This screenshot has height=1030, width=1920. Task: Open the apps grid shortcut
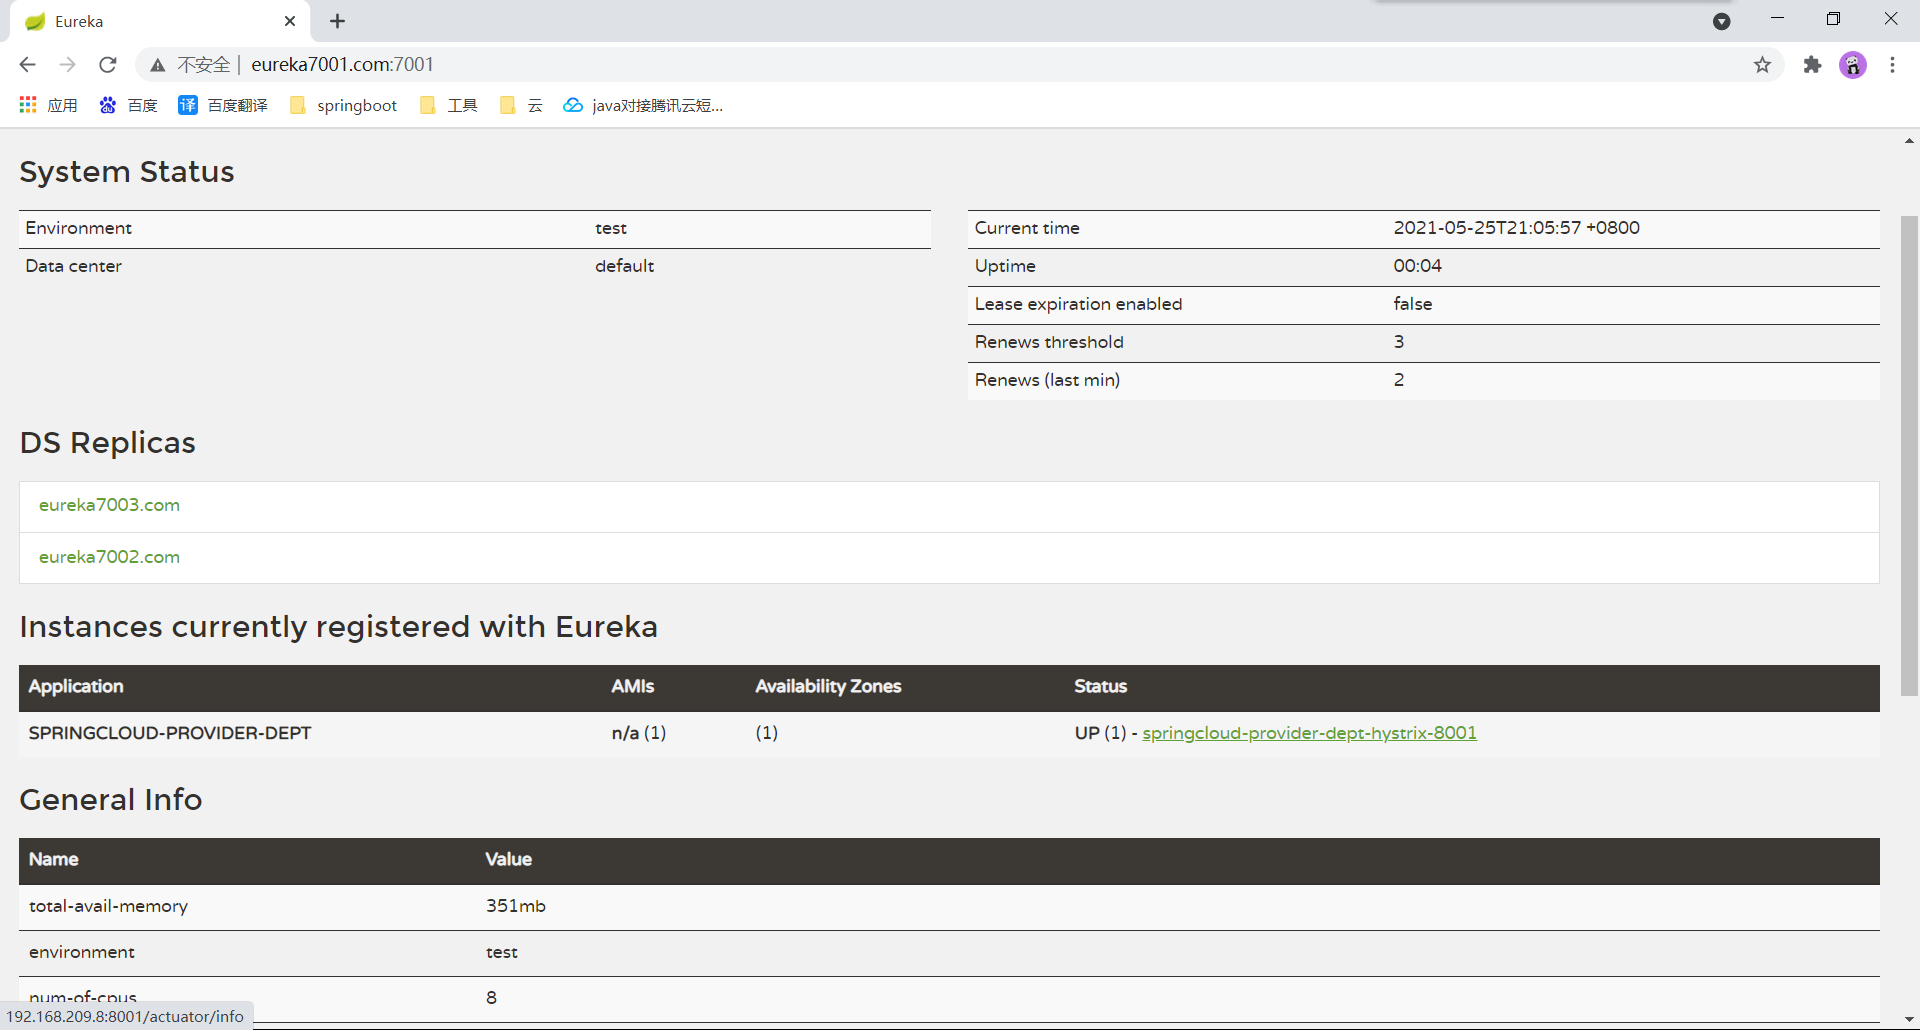pos(28,105)
